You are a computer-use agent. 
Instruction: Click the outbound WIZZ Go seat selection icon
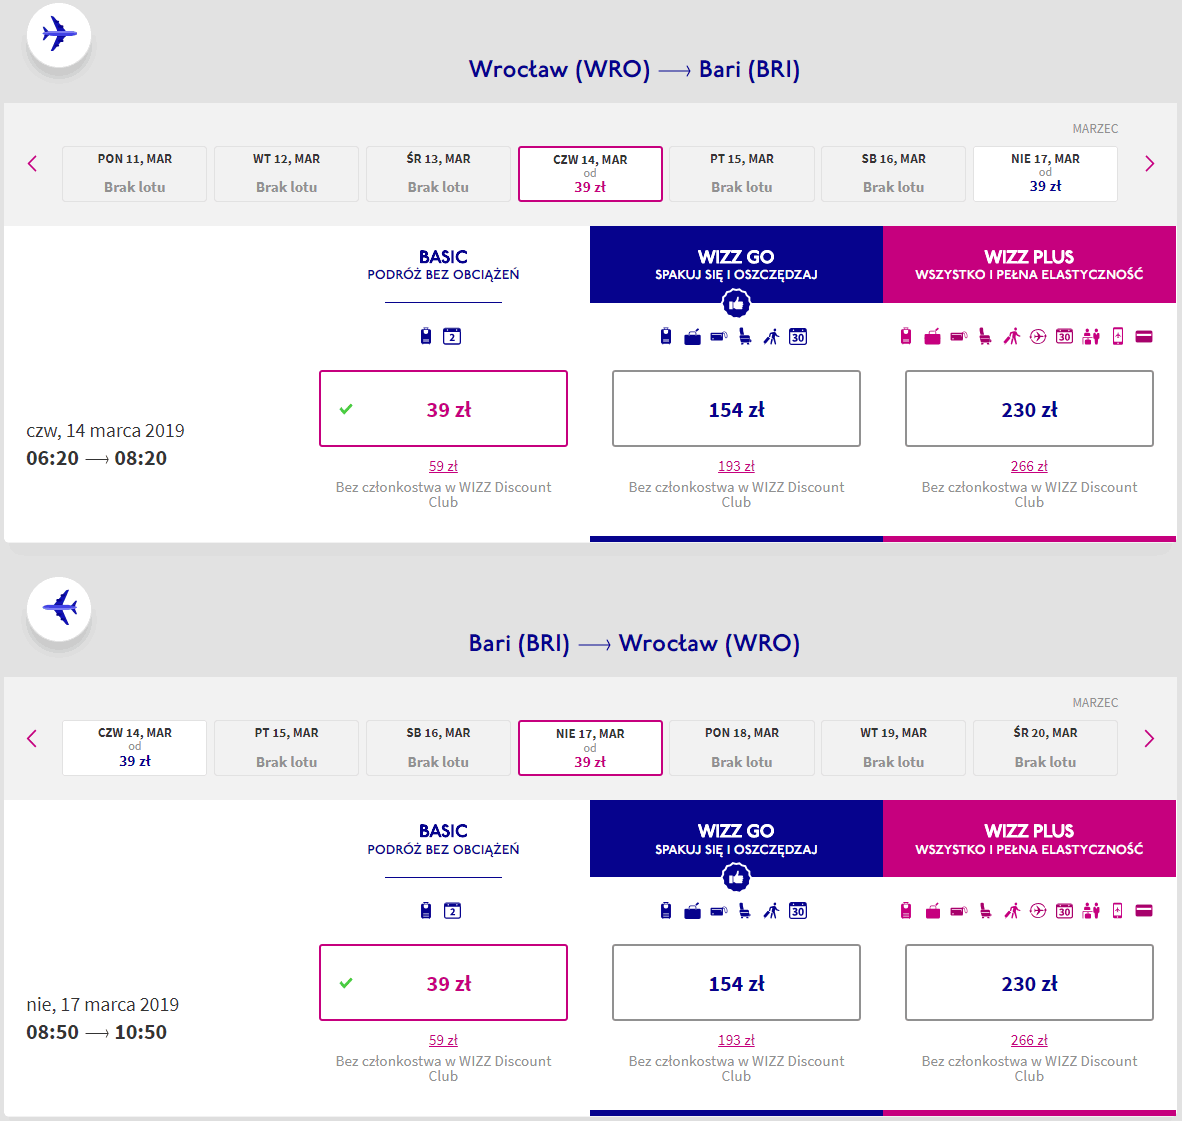[745, 337]
